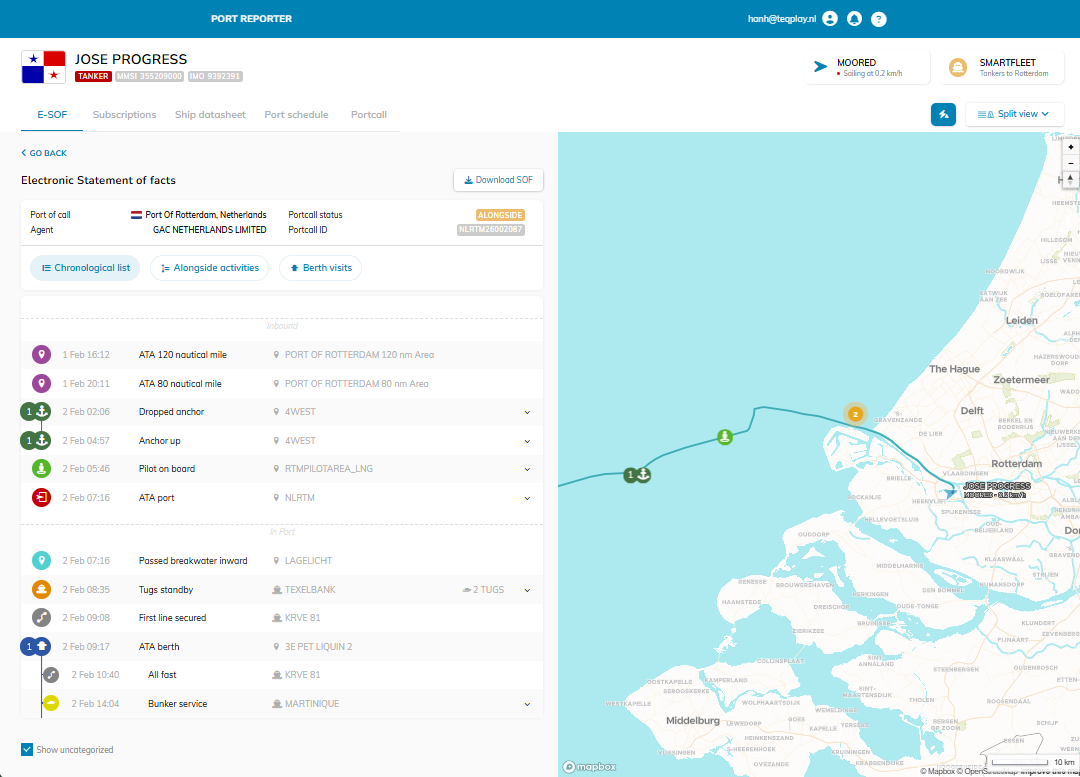1080x777 pixels.
Task: Switch to Alongside activities view
Action: point(210,268)
